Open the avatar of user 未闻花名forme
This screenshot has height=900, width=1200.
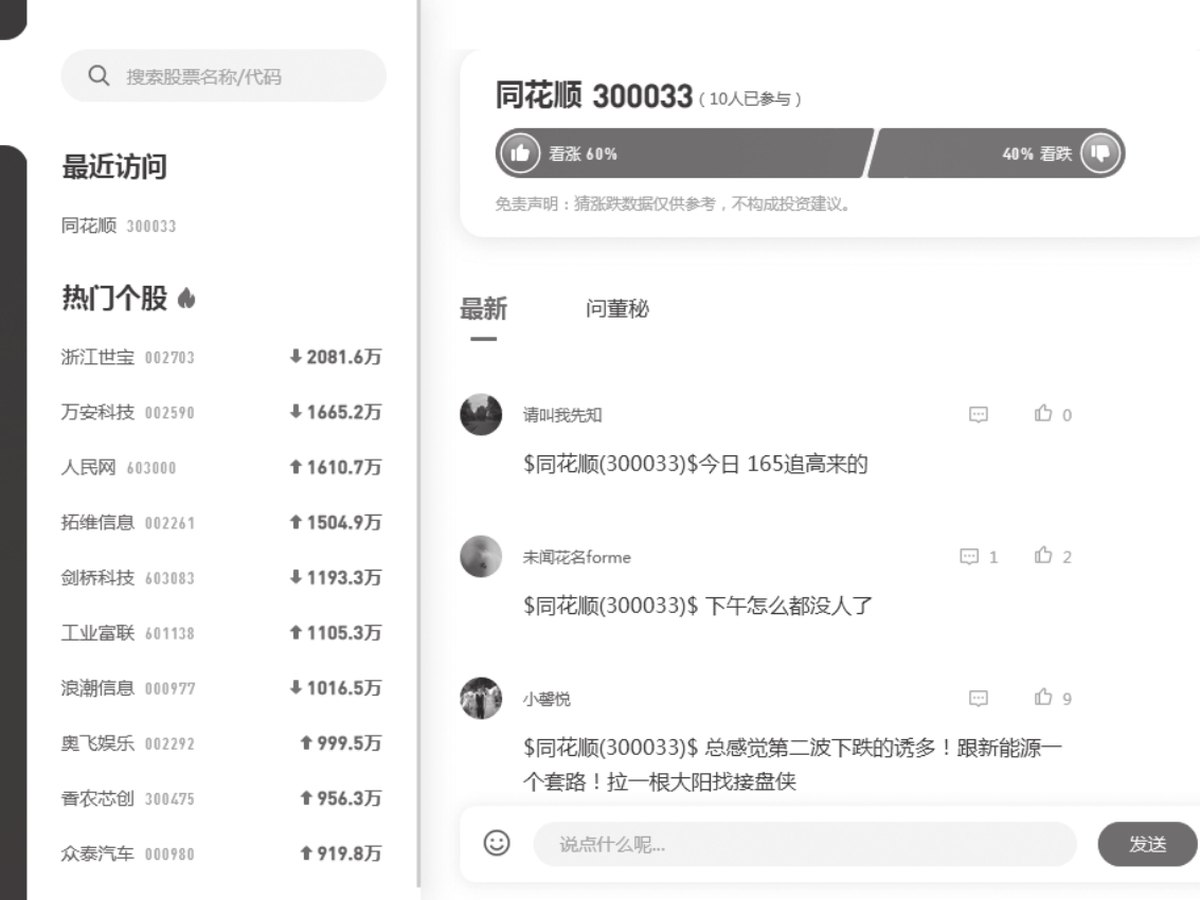[x=481, y=556]
